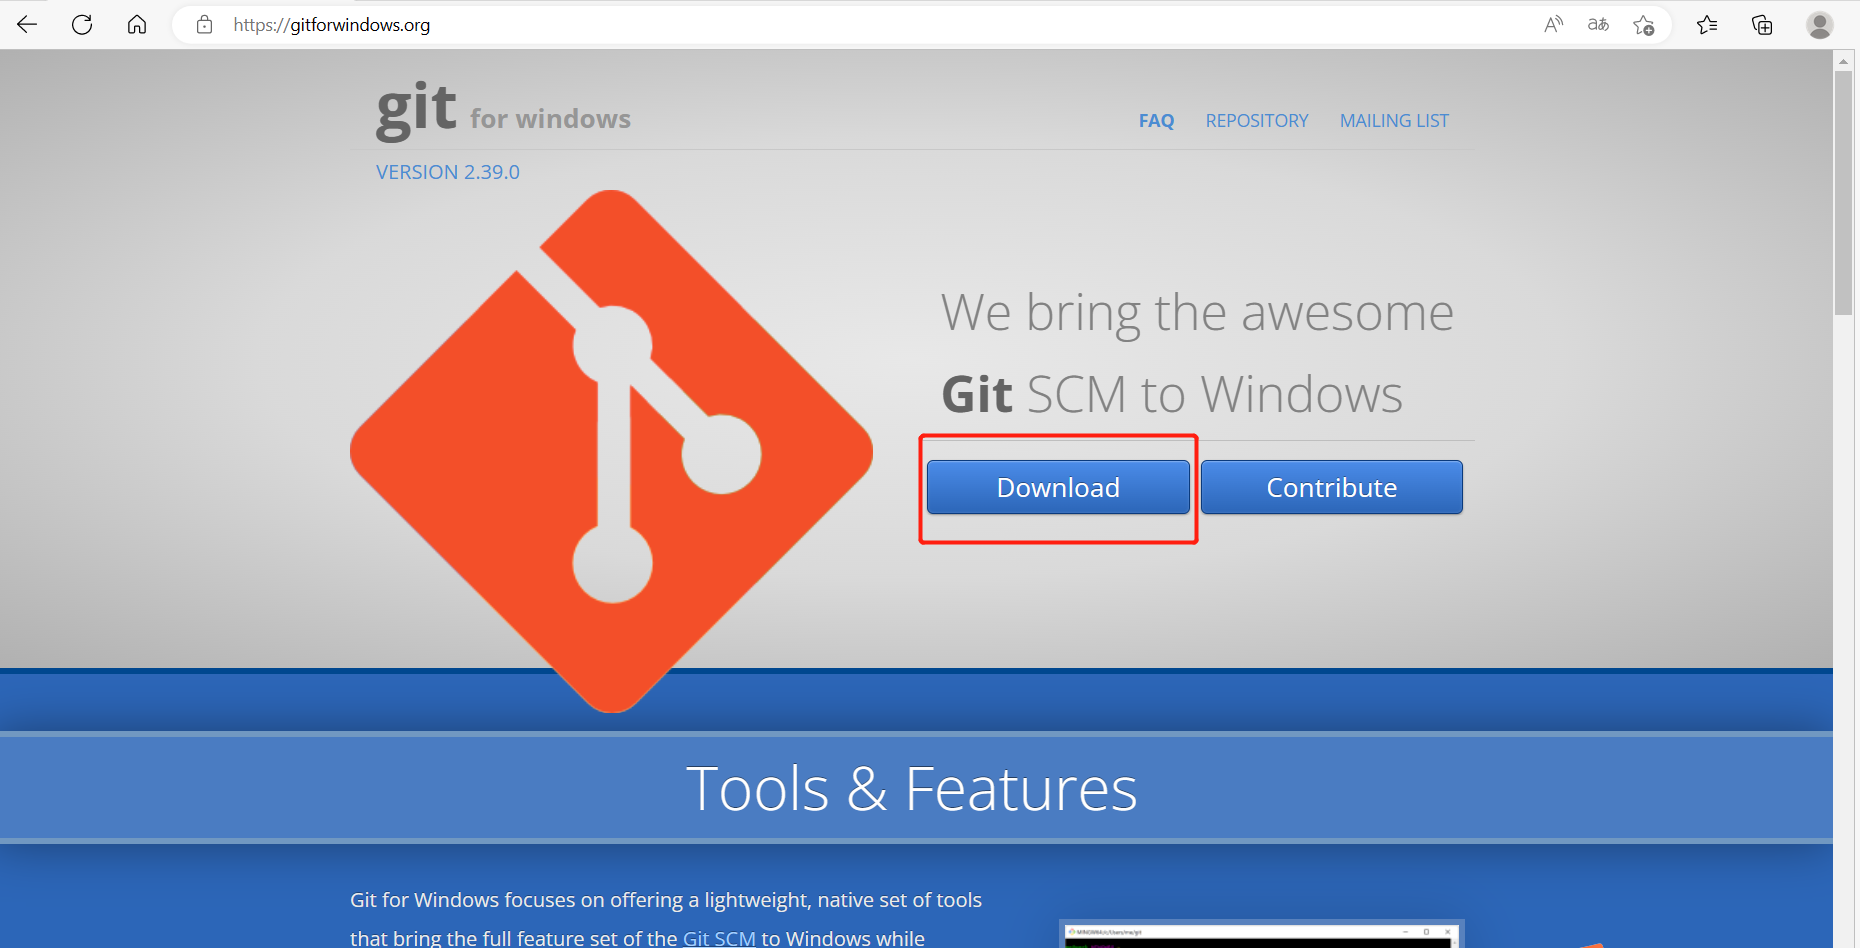The width and height of the screenshot is (1860, 948).
Task: Click the back navigation arrow
Action: (26, 24)
